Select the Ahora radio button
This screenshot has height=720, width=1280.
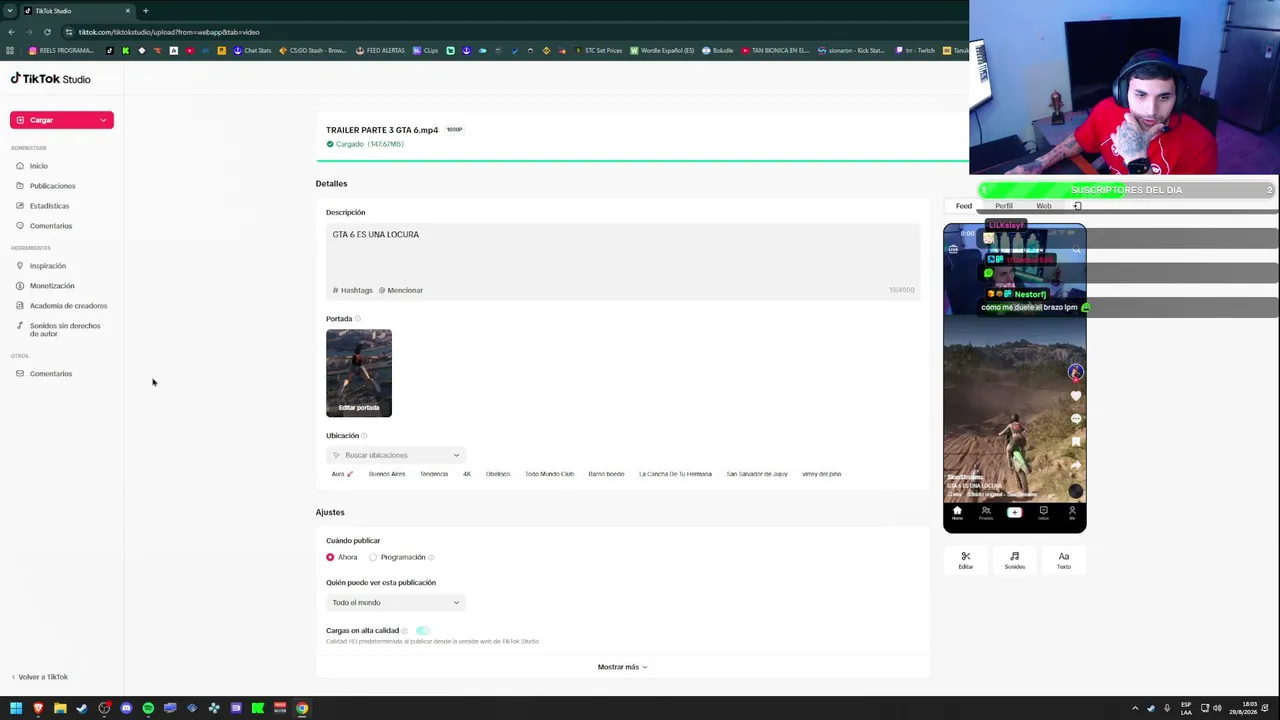click(x=330, y=557)
